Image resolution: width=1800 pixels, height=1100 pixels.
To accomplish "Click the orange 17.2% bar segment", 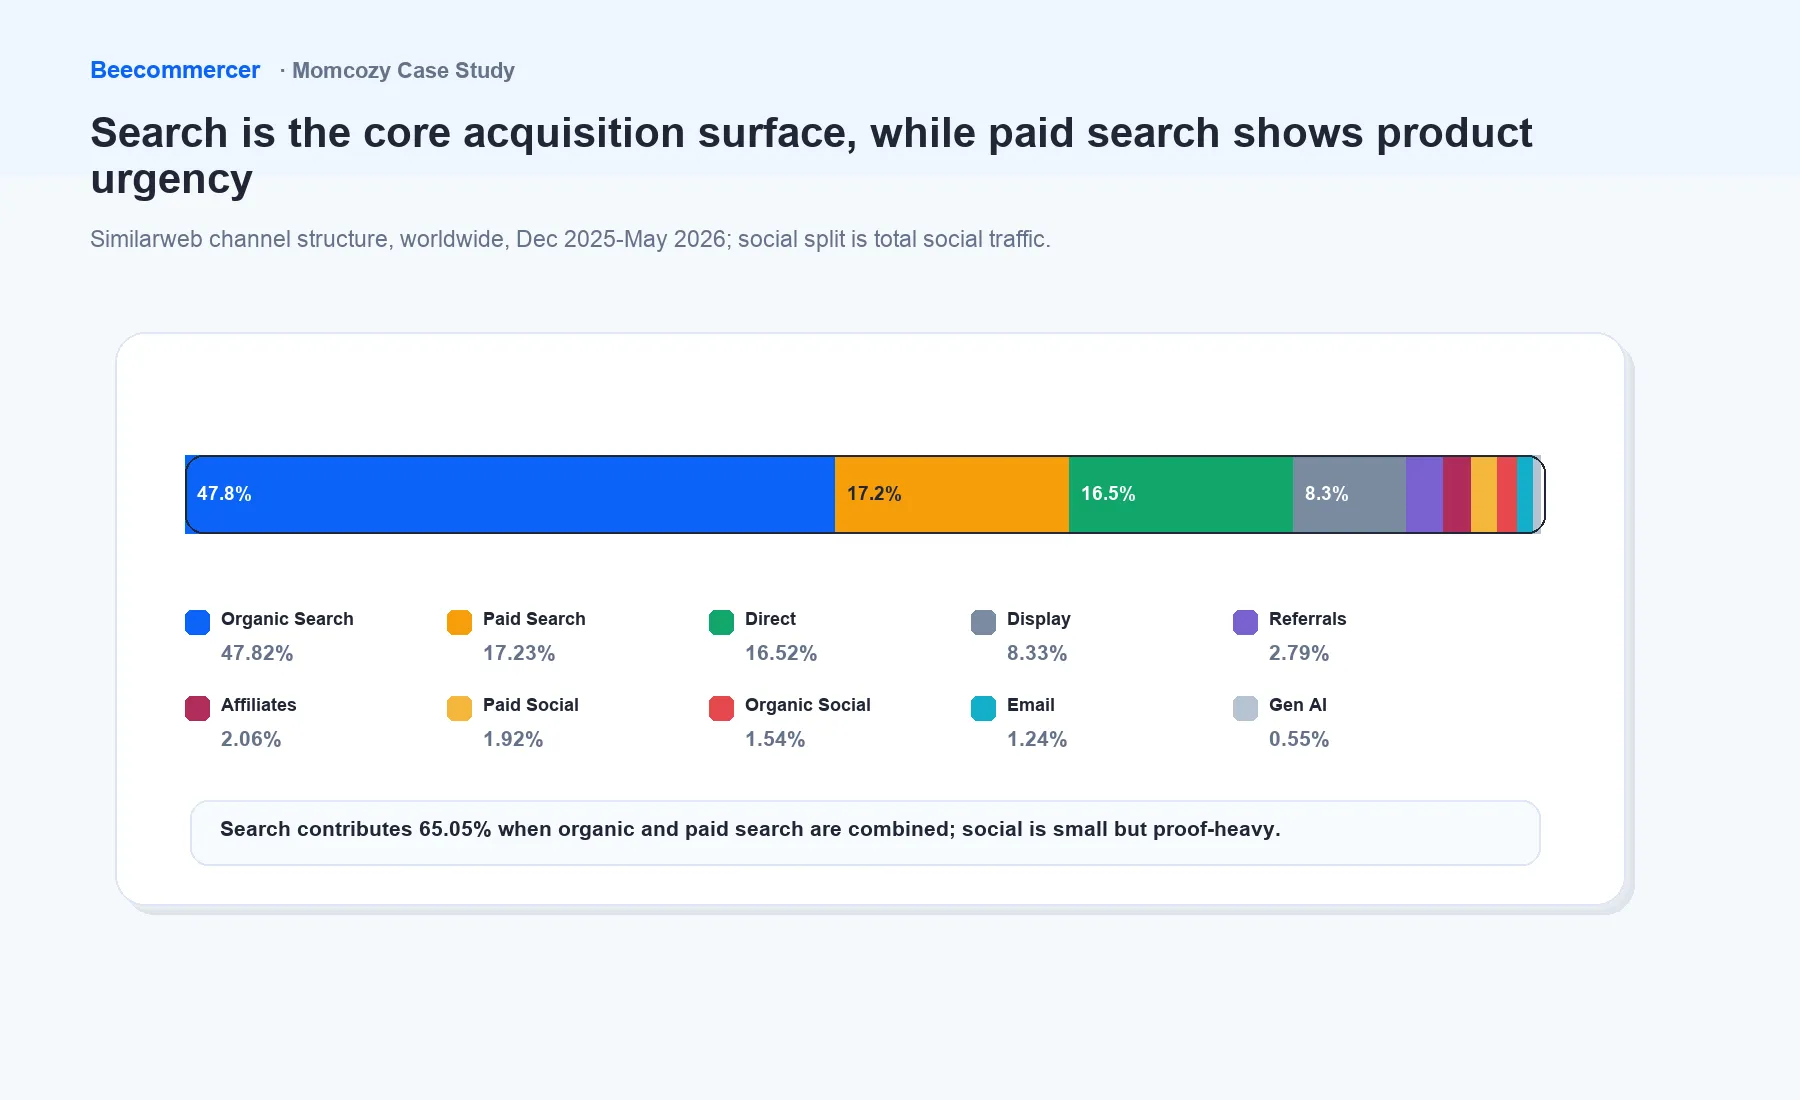I will 952,494.
